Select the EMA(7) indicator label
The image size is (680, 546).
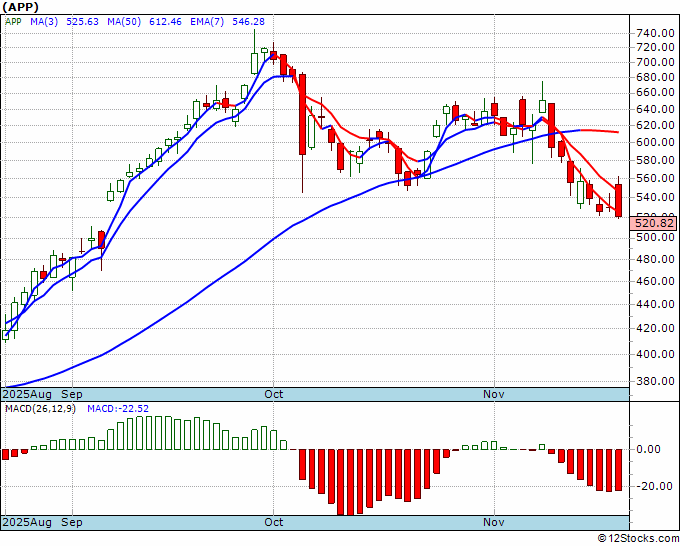207,22
